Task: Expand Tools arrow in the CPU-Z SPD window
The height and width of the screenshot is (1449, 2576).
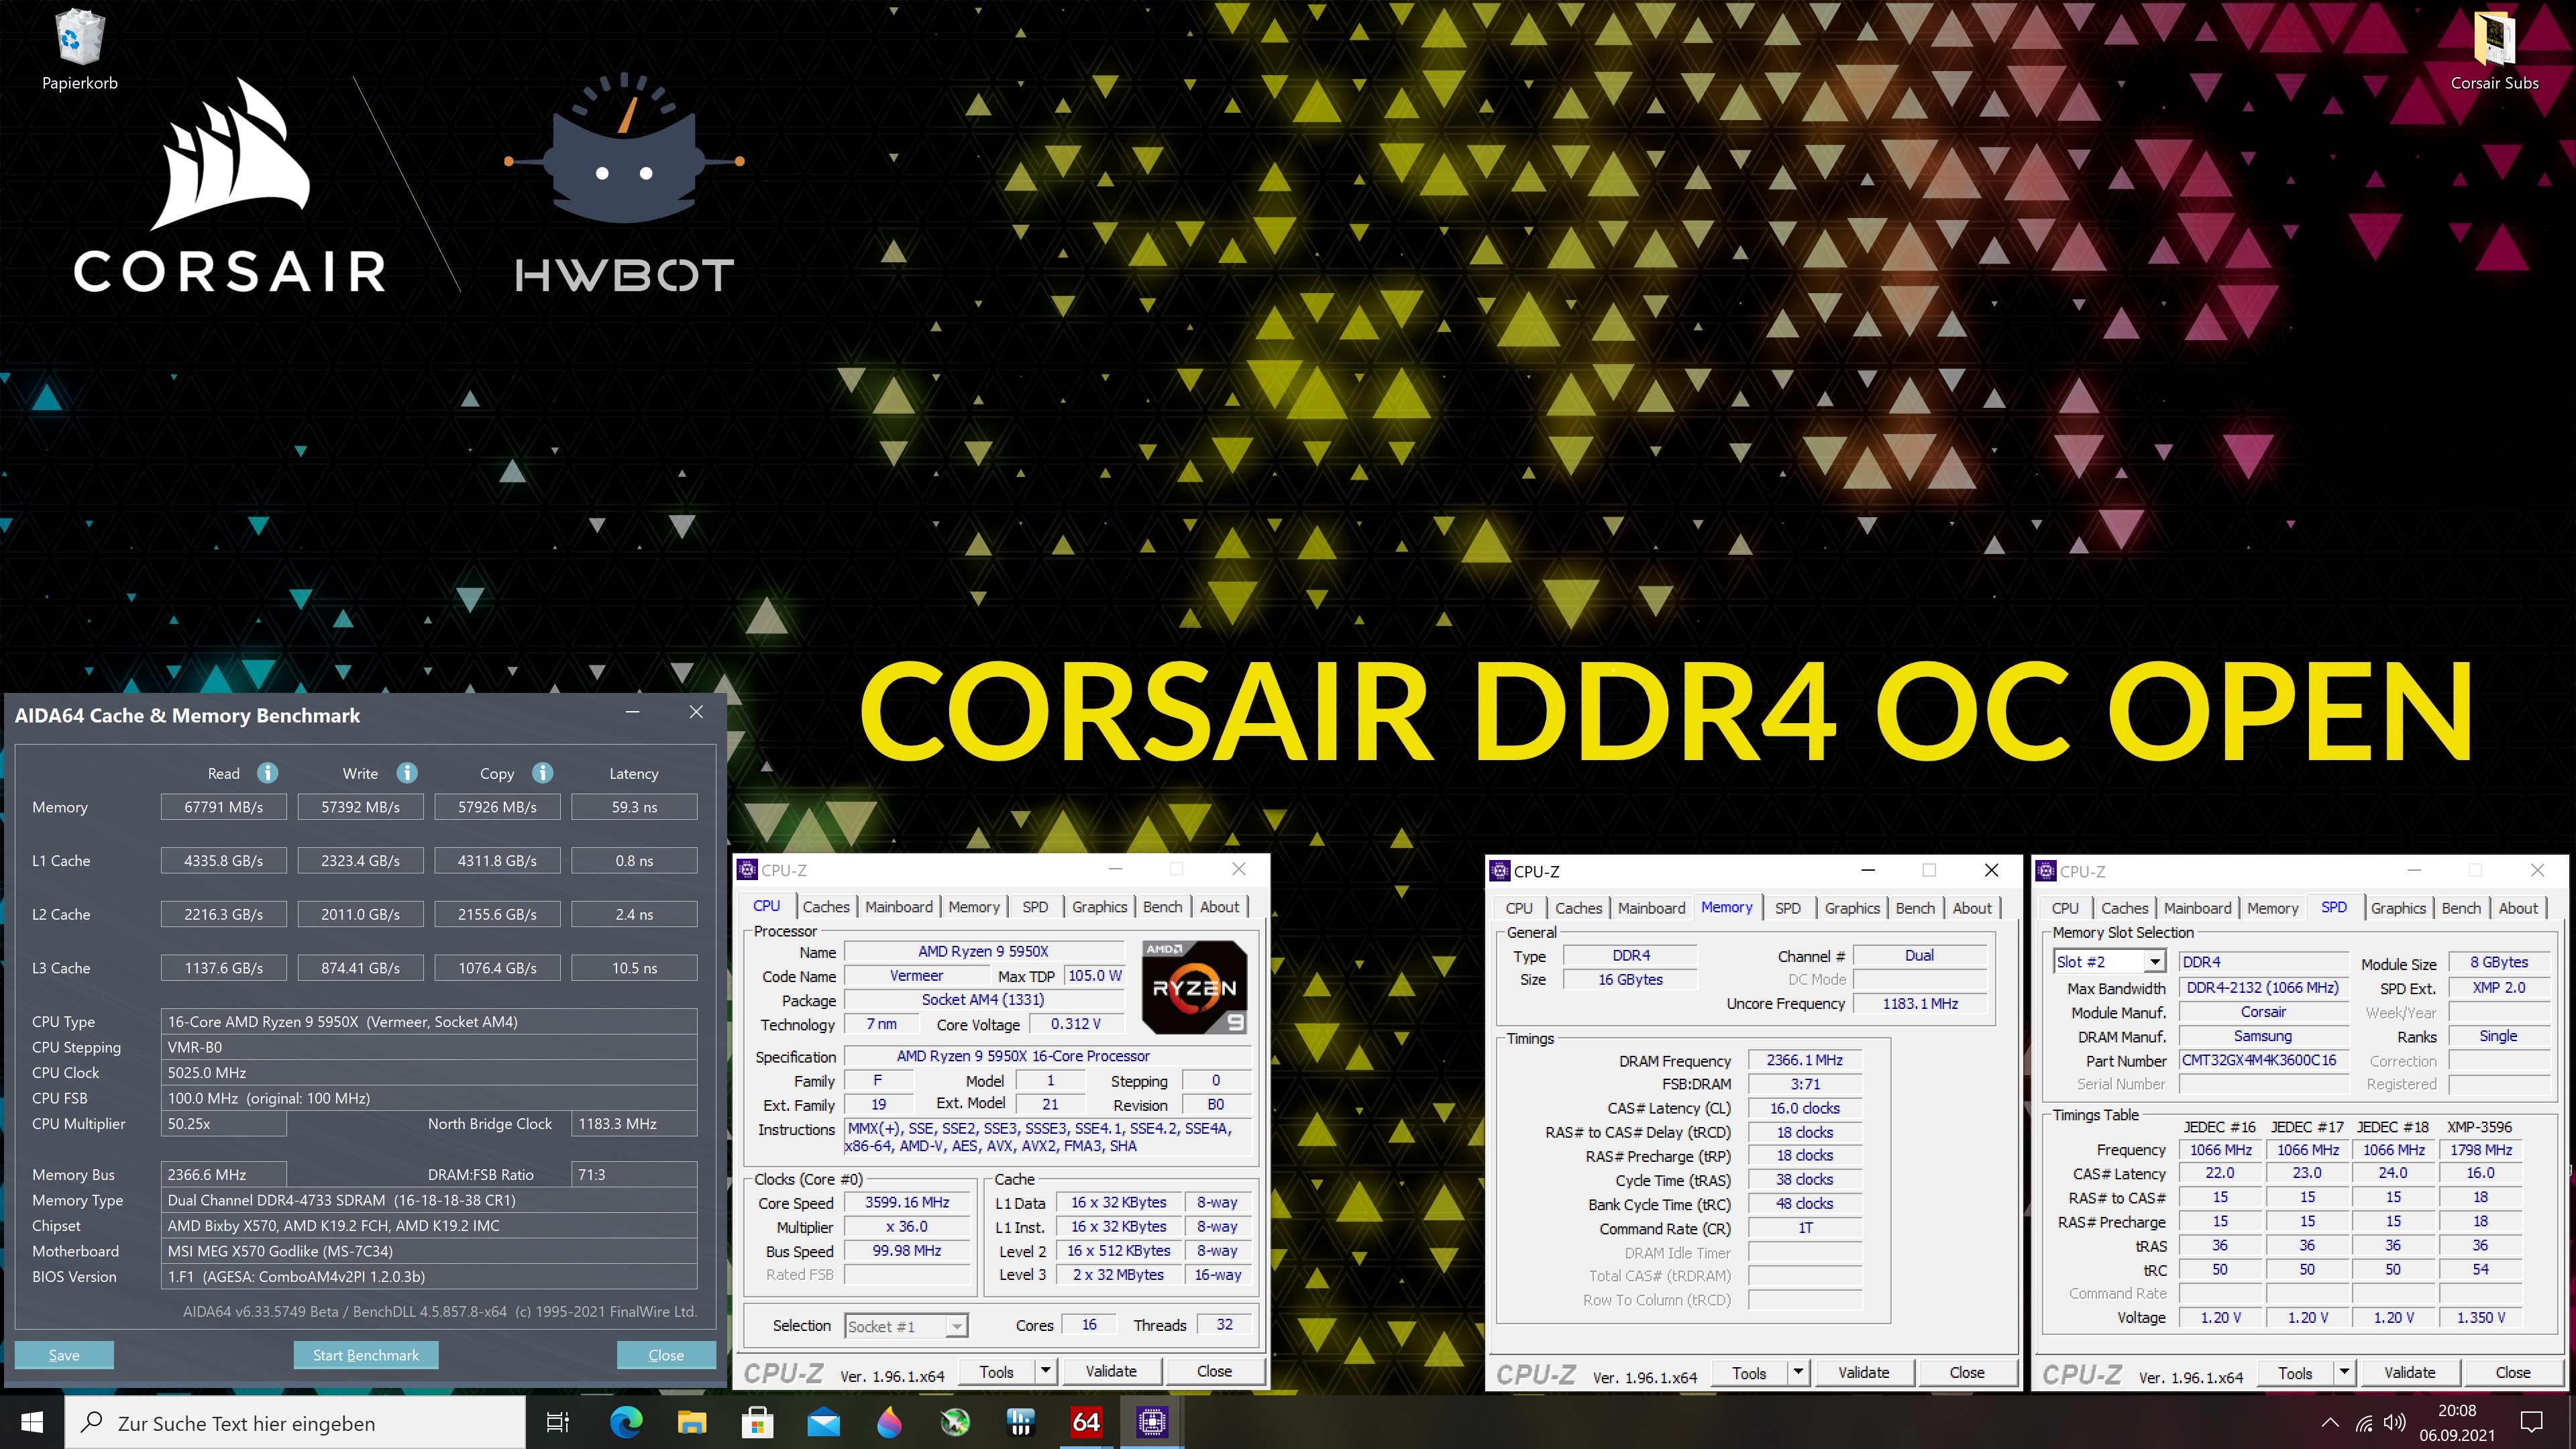Action: tap(2343, 1372)
